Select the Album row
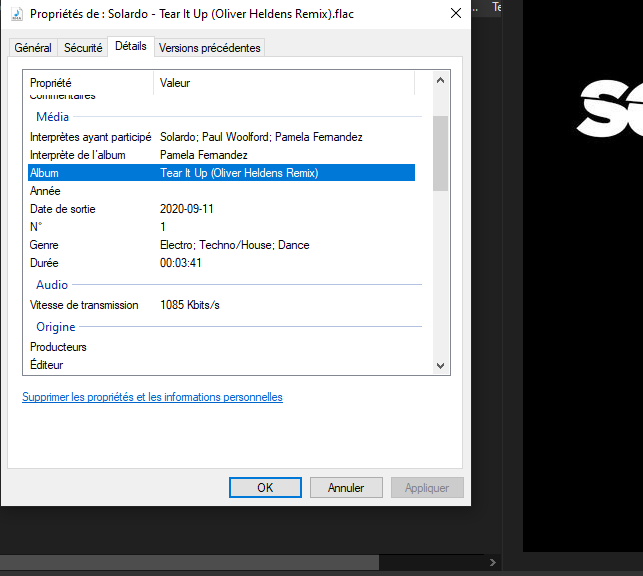643x576 pixels. point(221,173)
